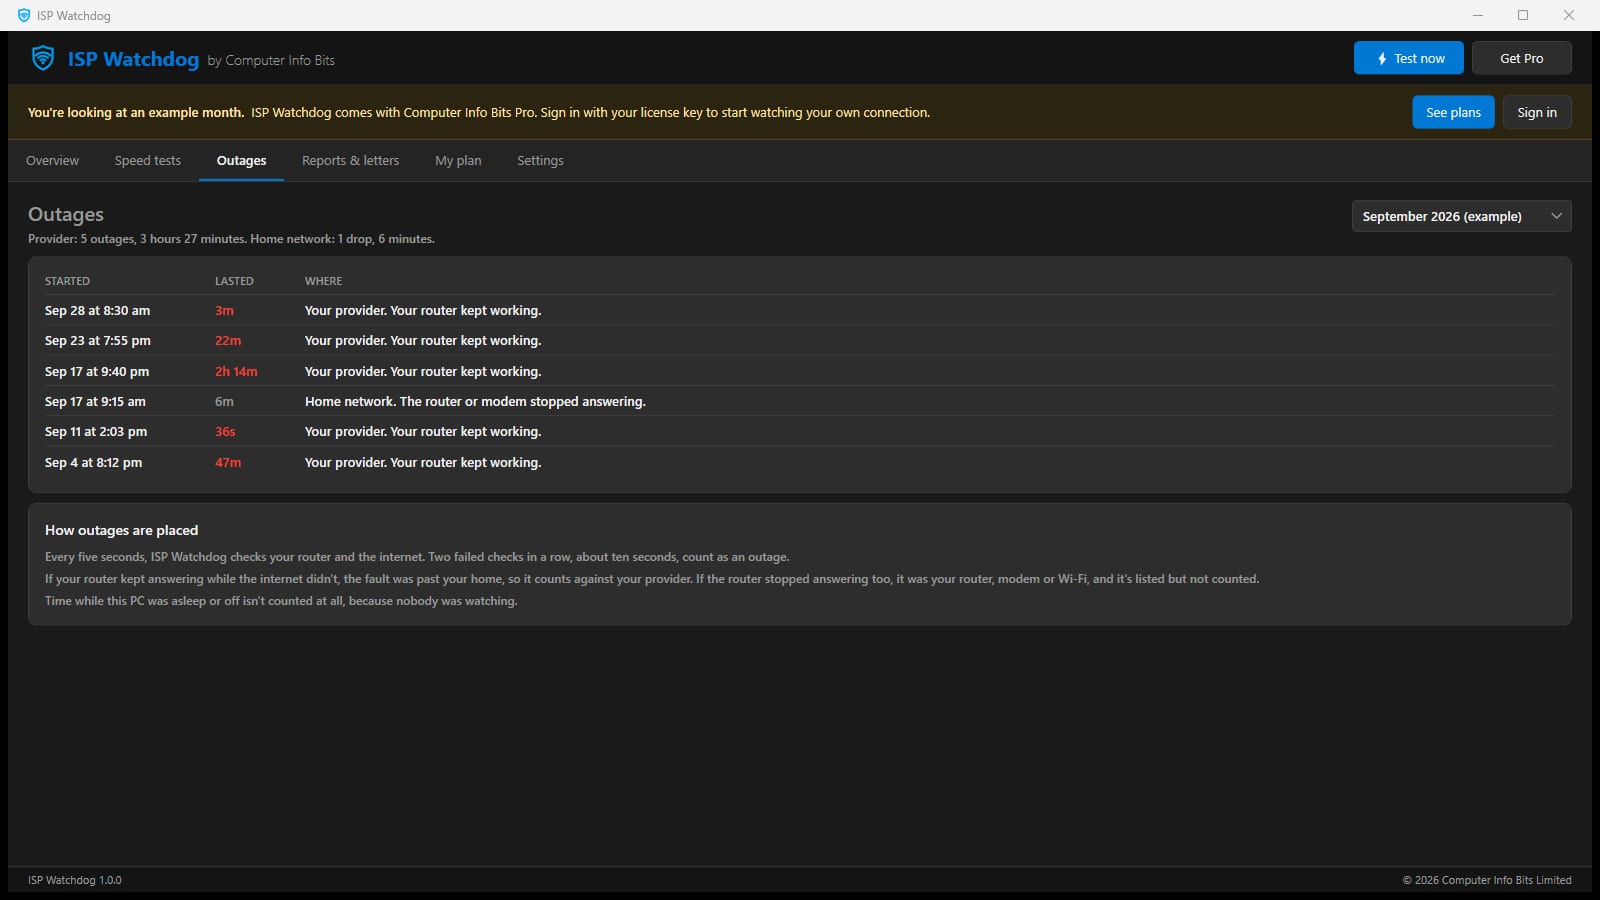Click the Sign in button

coord(1536,112)
